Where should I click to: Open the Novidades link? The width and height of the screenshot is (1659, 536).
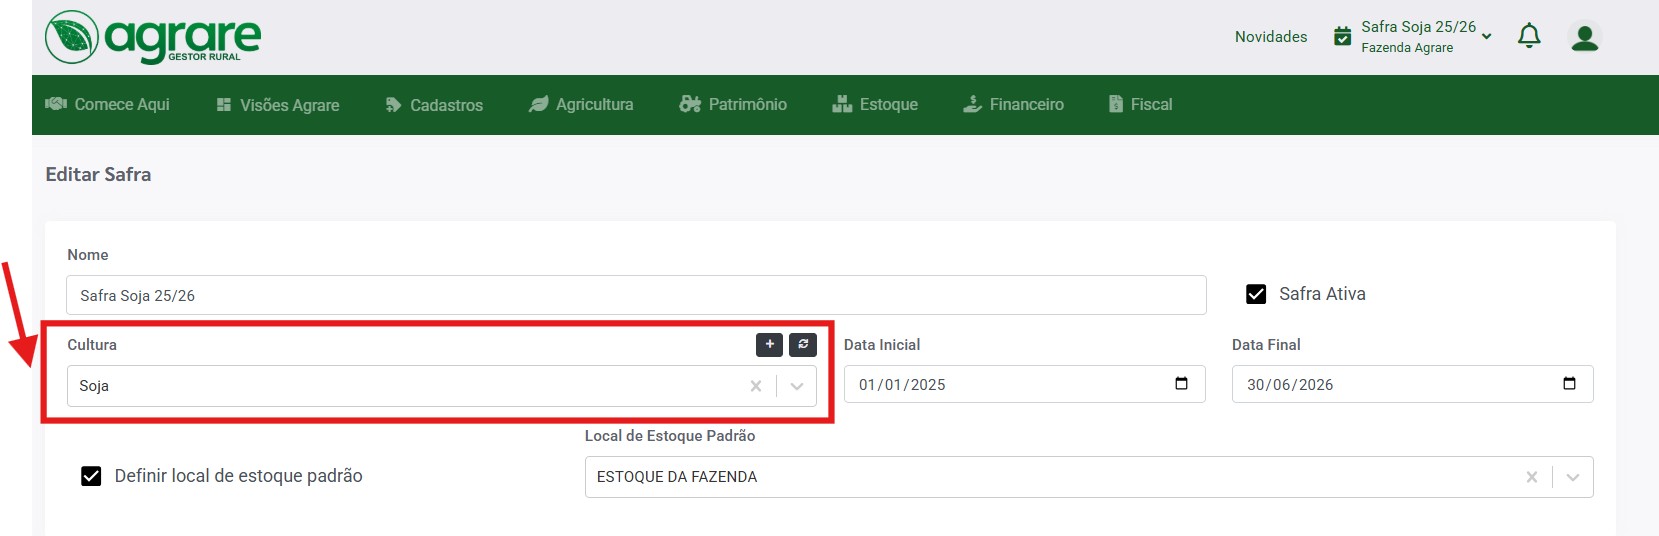[x=1271, y=37]
